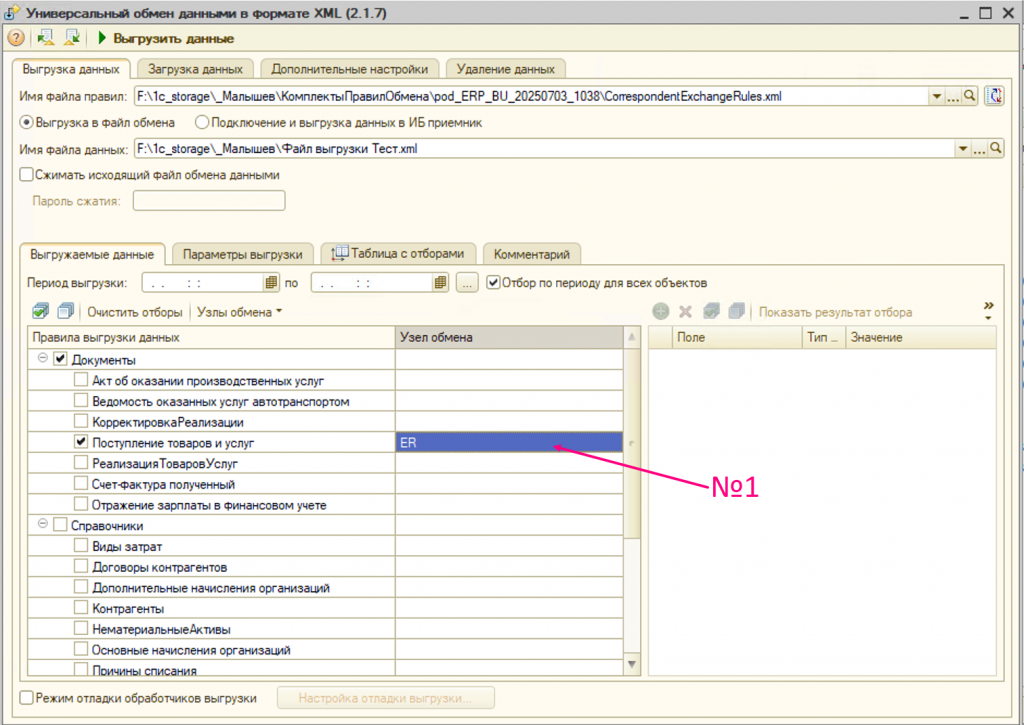Click the delete filter X icon
Viewport: 1024px width, 725px height.
pos(685,312)
